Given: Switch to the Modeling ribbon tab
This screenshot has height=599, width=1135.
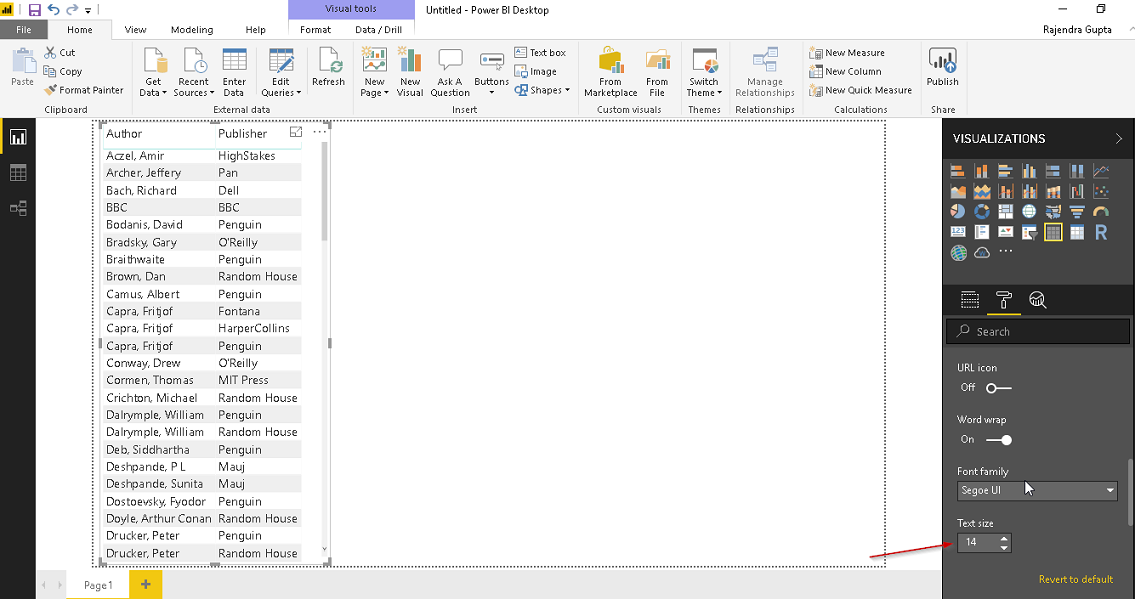Looking at the screenshot, I should [192, 30].
